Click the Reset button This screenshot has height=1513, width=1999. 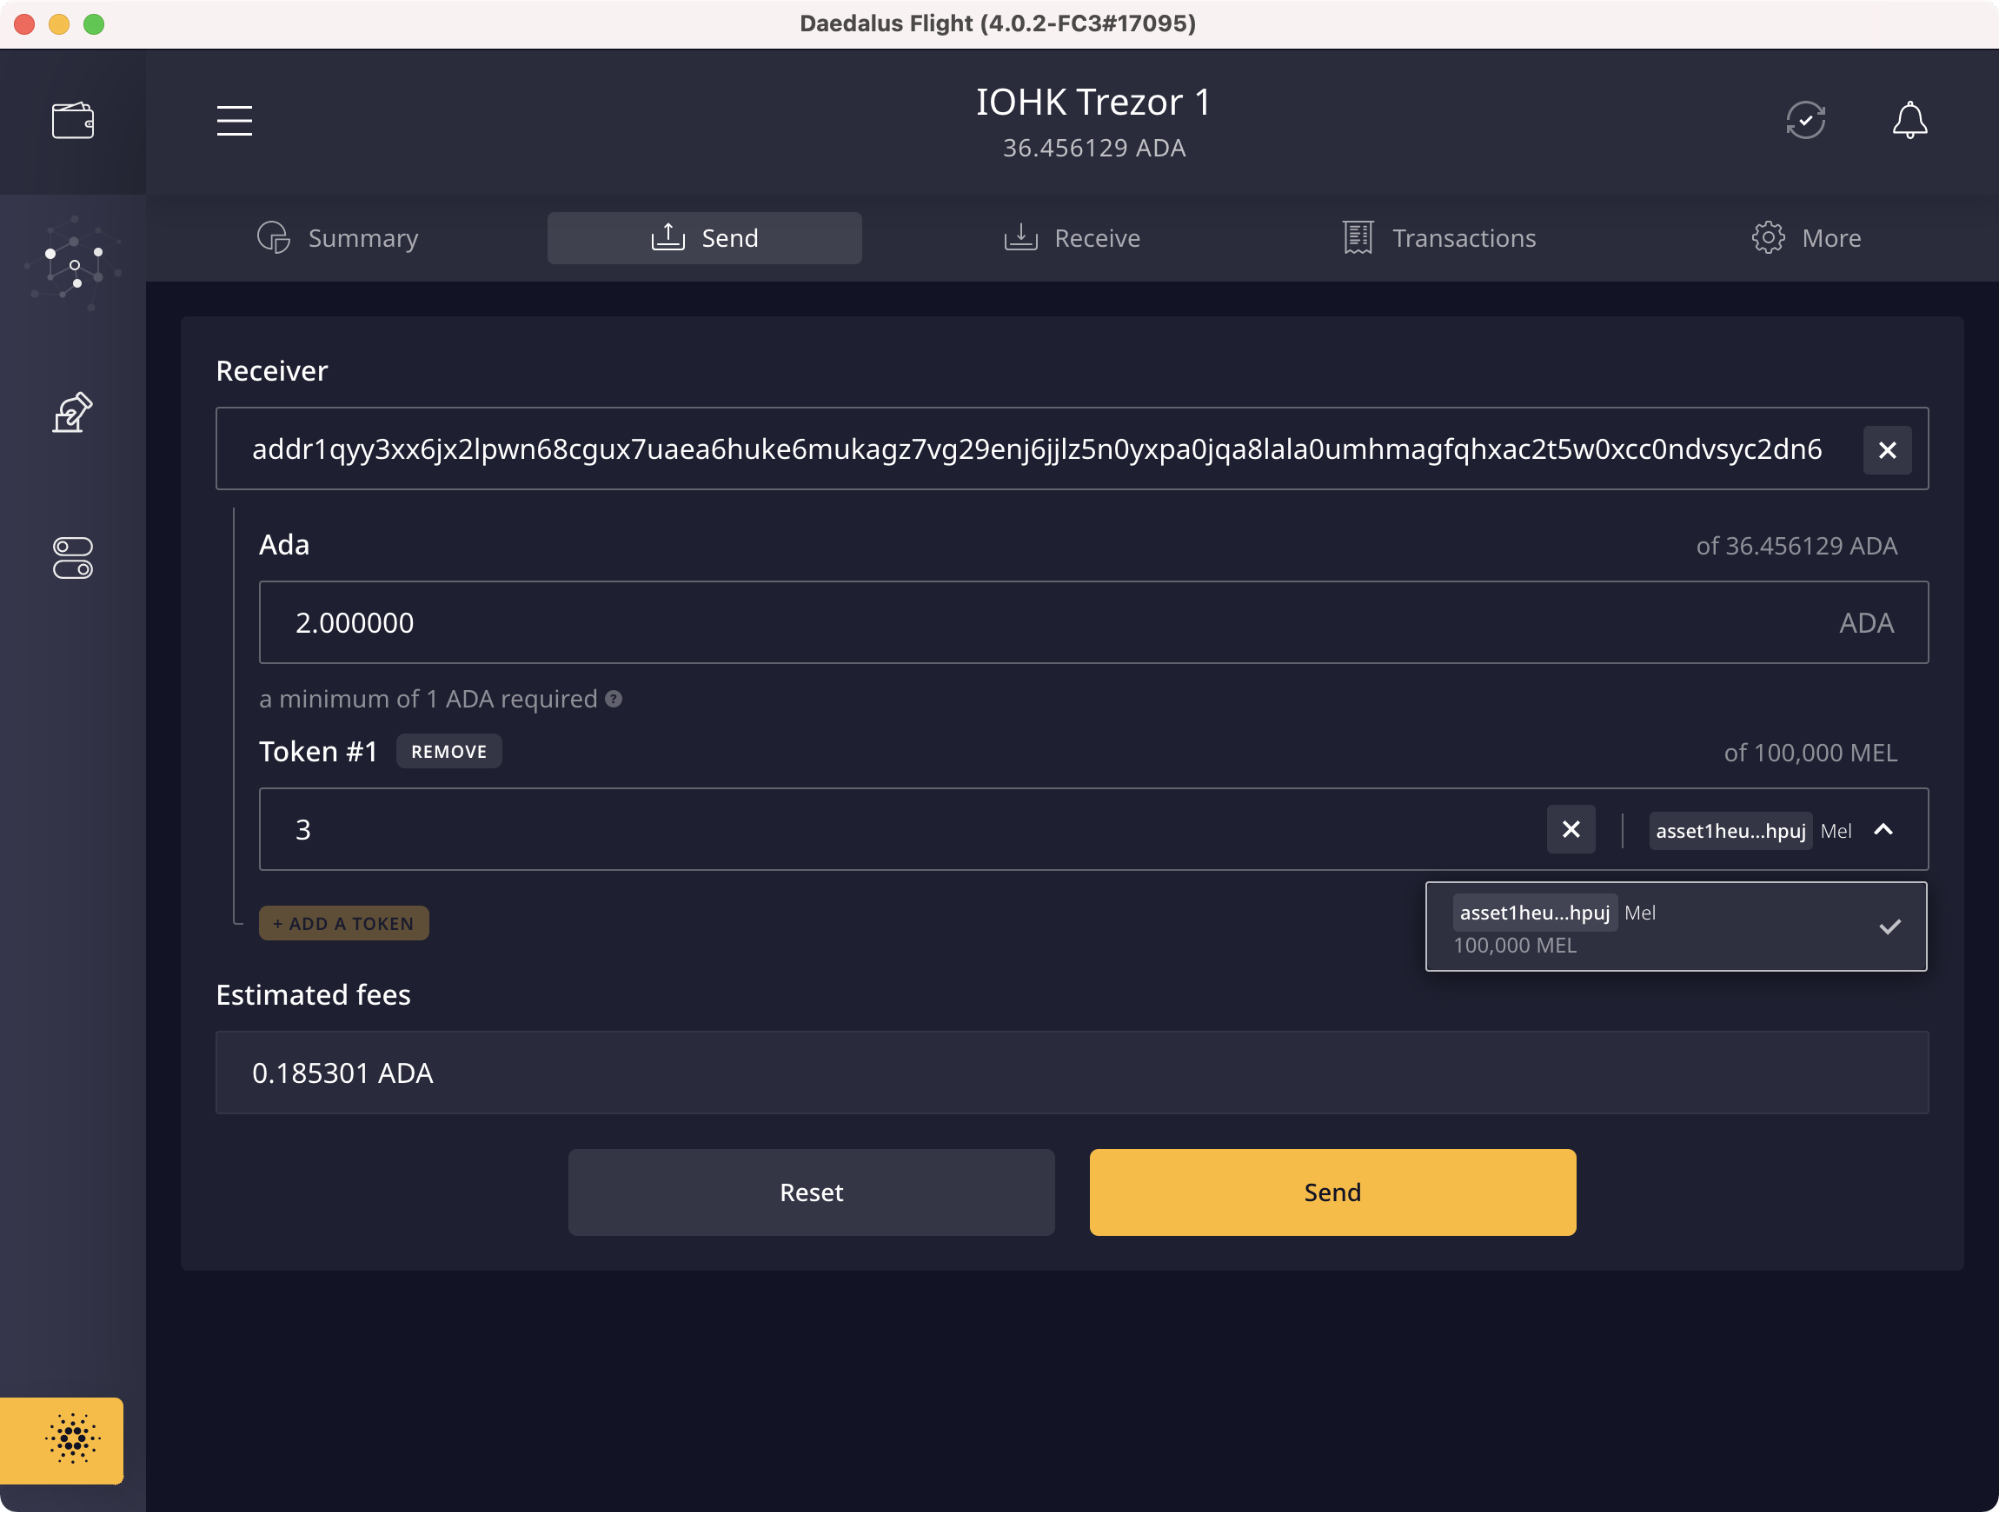coord(811,1192)
